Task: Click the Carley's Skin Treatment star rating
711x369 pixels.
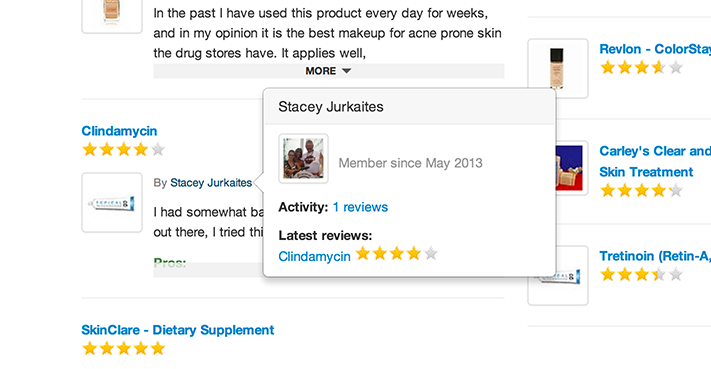Action: [x=641, y=190]
